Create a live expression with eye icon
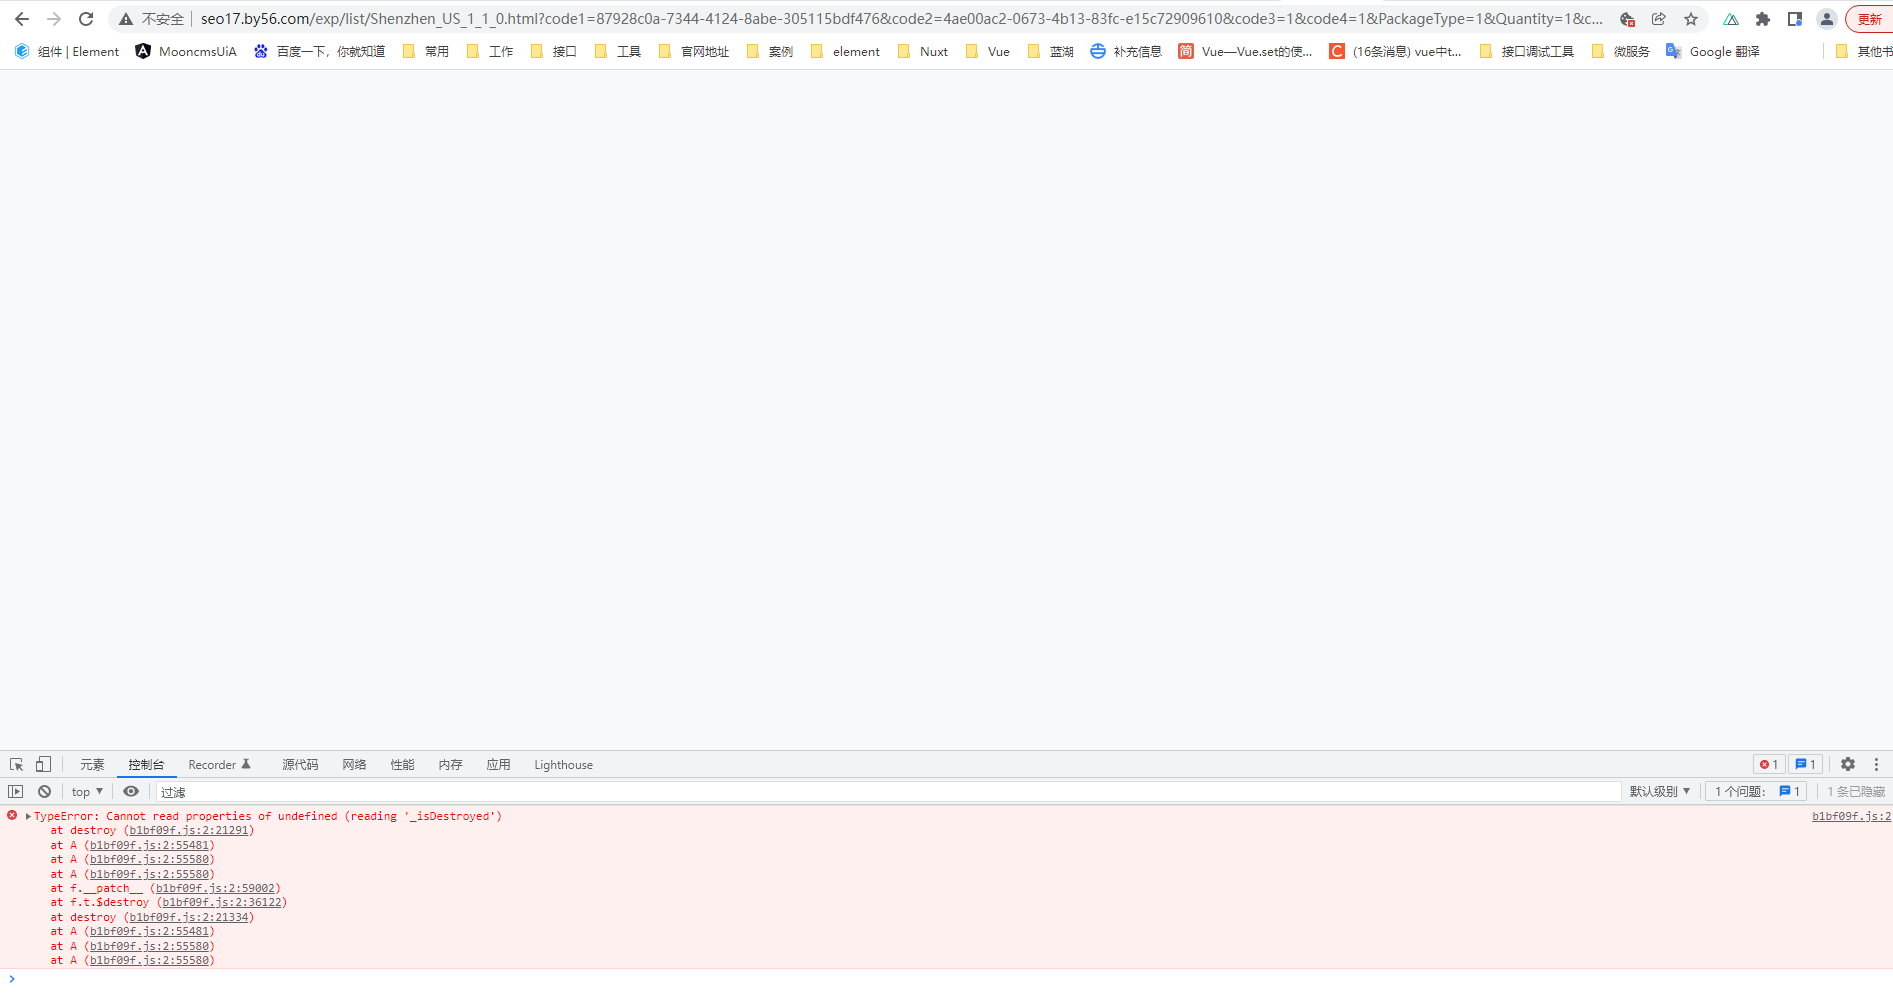Screen dimensions: 1893x996 pyautogui.click(x=130, y=791)
